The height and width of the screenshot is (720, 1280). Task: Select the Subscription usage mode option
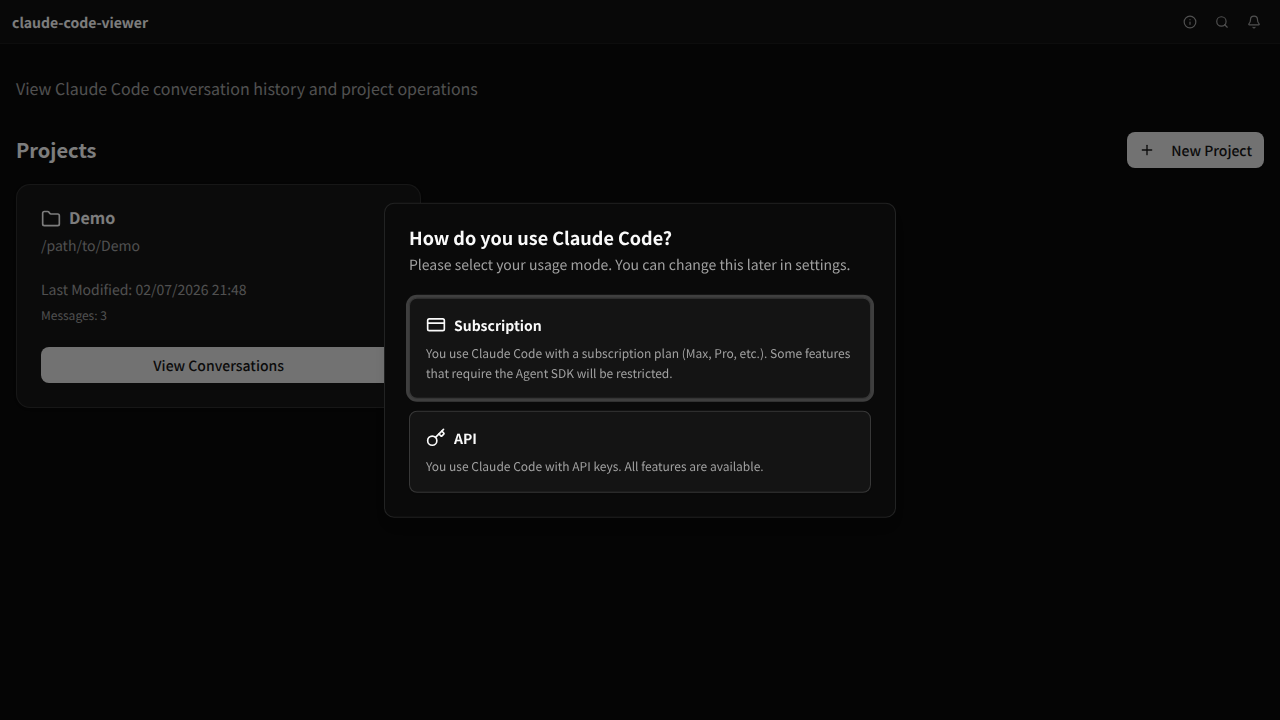pyautogui.click(x=640, y=348)
